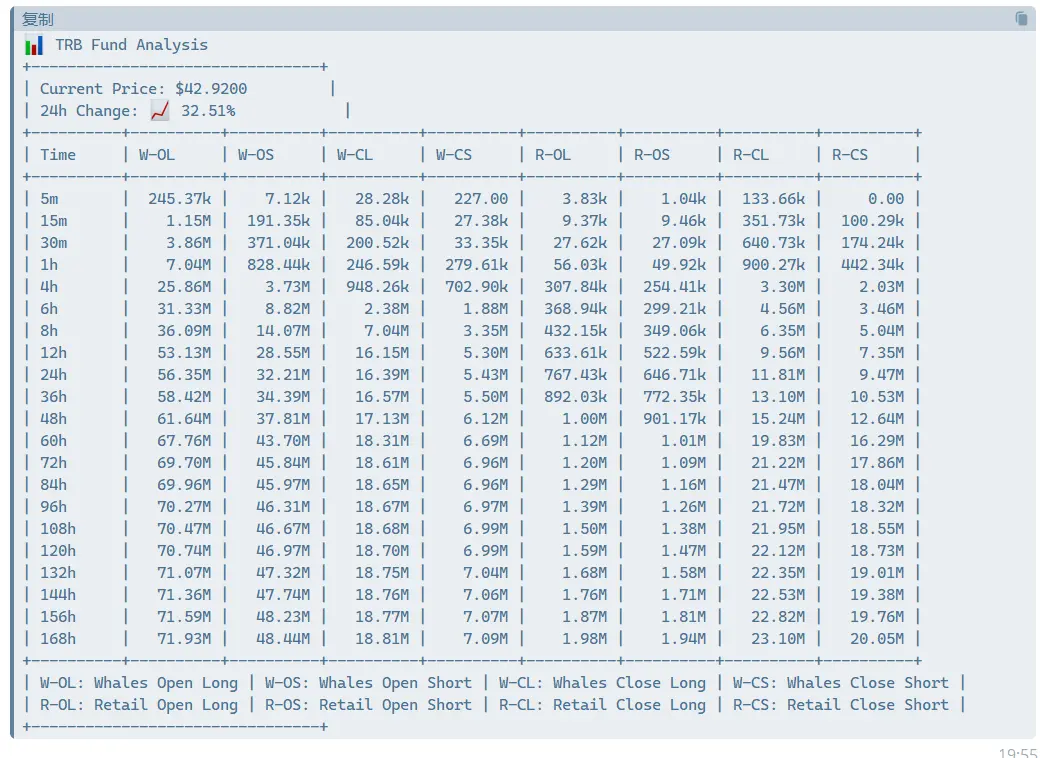Click the bar chart emoji before TRB
Screen dimensions: 1040x758
[x=34, y=45]
